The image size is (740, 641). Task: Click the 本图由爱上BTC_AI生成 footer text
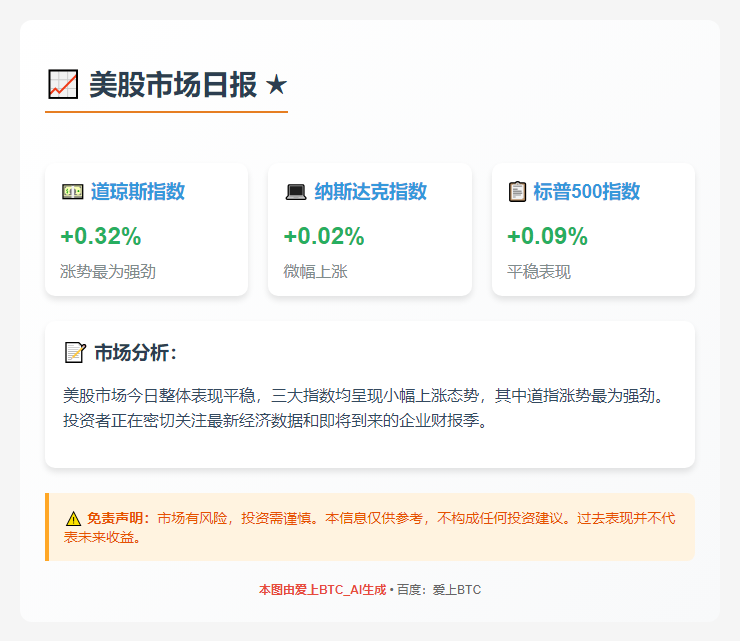(322, 590)
